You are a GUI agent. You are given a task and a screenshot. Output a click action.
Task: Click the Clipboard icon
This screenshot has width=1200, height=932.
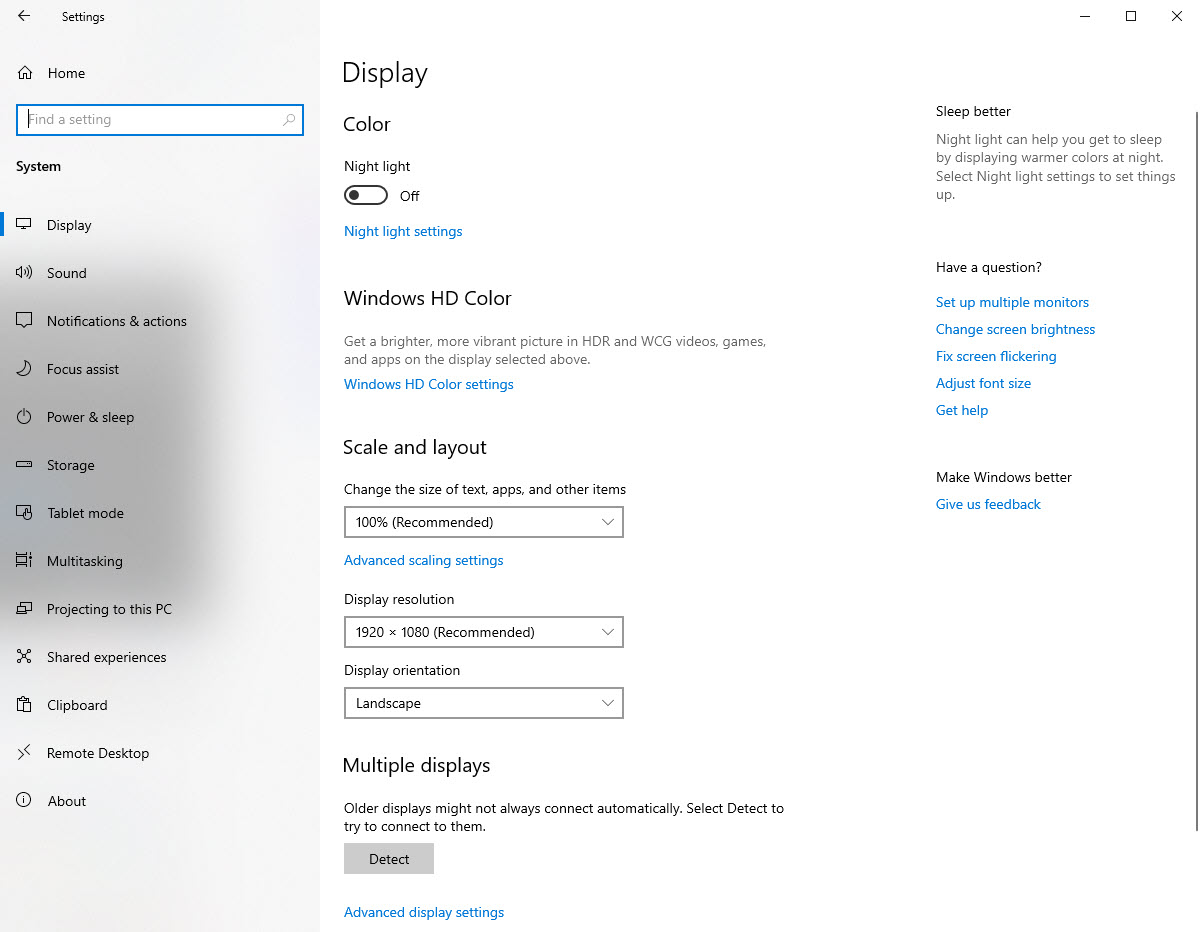[24, 705]
